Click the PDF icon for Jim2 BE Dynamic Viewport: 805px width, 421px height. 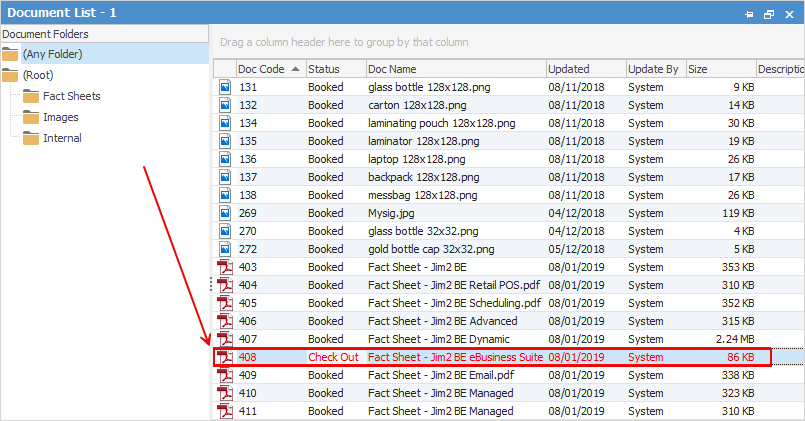click(x=225, y=339)
